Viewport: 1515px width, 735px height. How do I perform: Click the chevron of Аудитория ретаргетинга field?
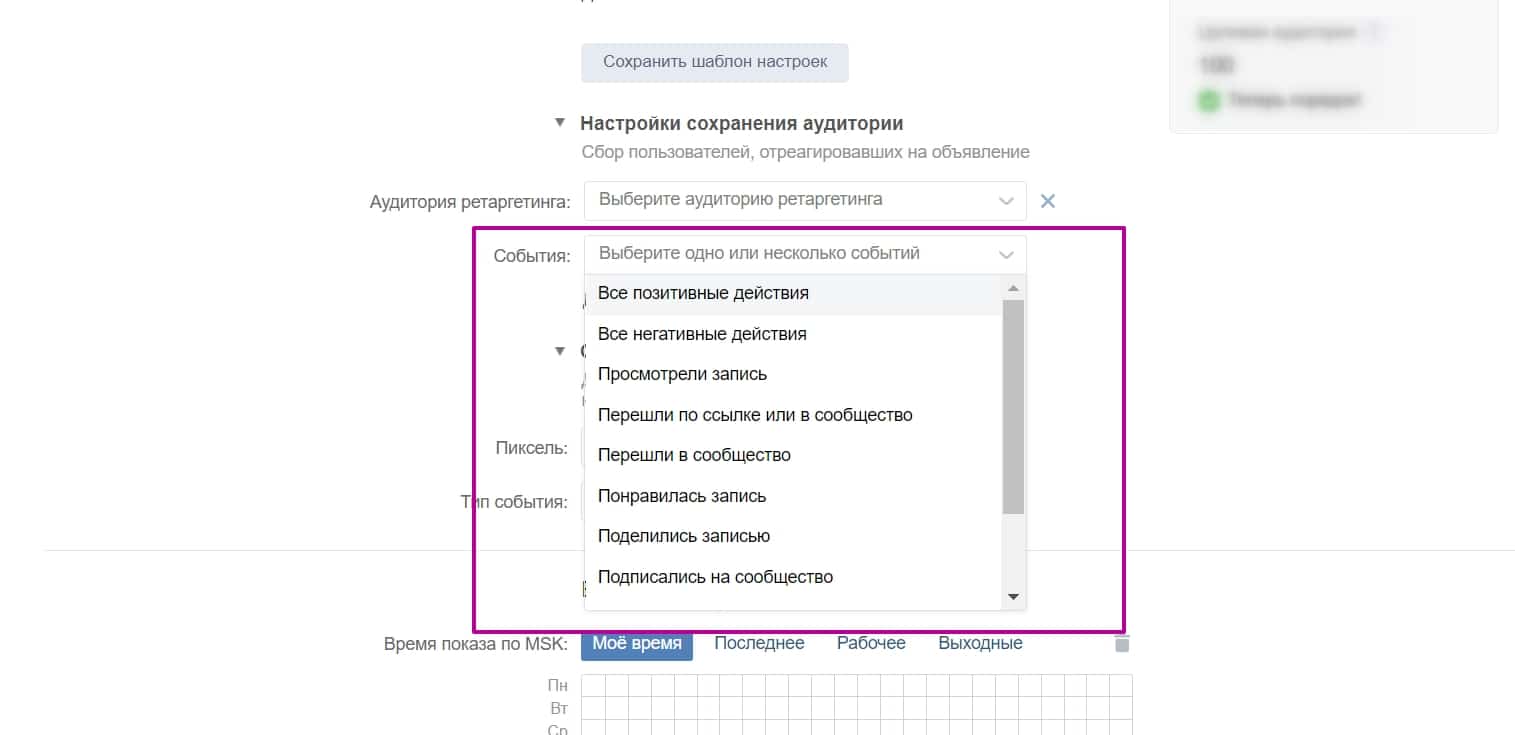(x=1006, y=201)
